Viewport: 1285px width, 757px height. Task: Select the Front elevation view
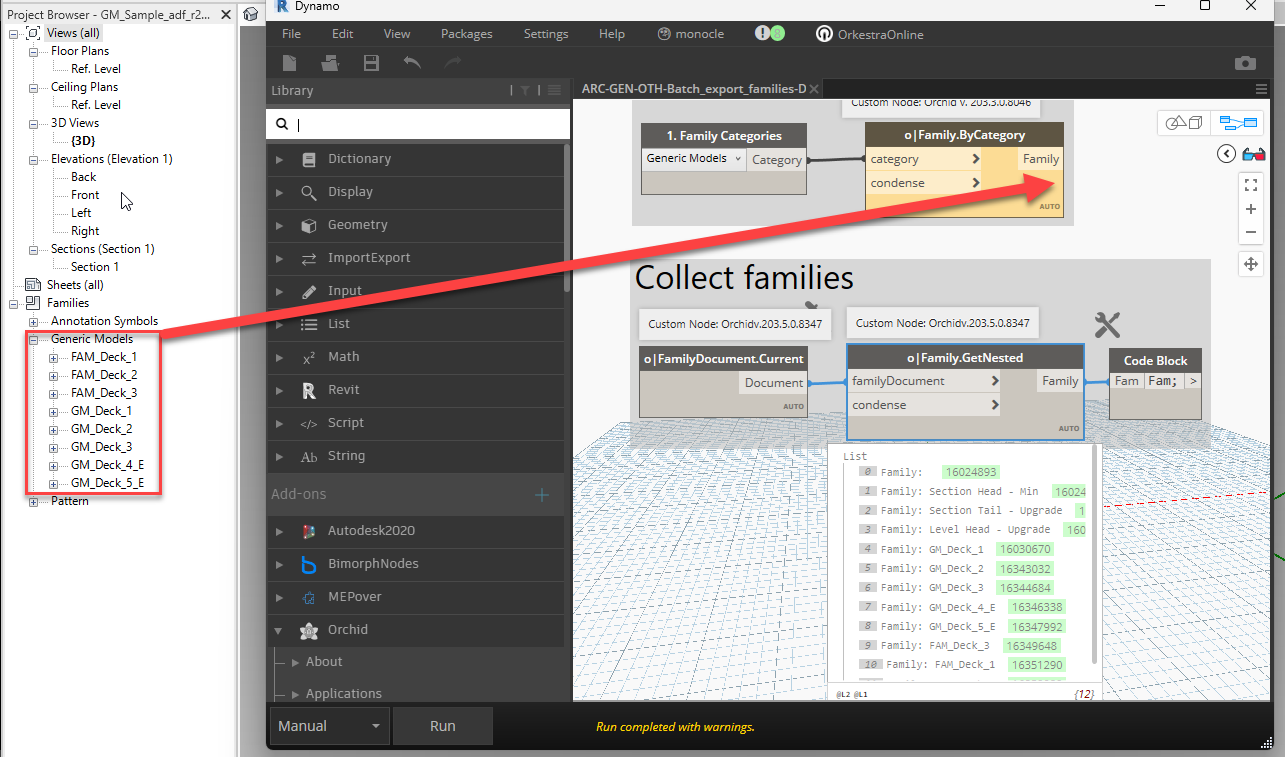tap(85, 195)
